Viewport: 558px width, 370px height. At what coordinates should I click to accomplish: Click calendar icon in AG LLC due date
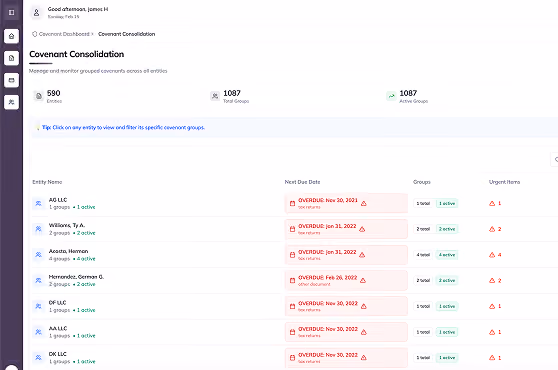coord(292,204)
